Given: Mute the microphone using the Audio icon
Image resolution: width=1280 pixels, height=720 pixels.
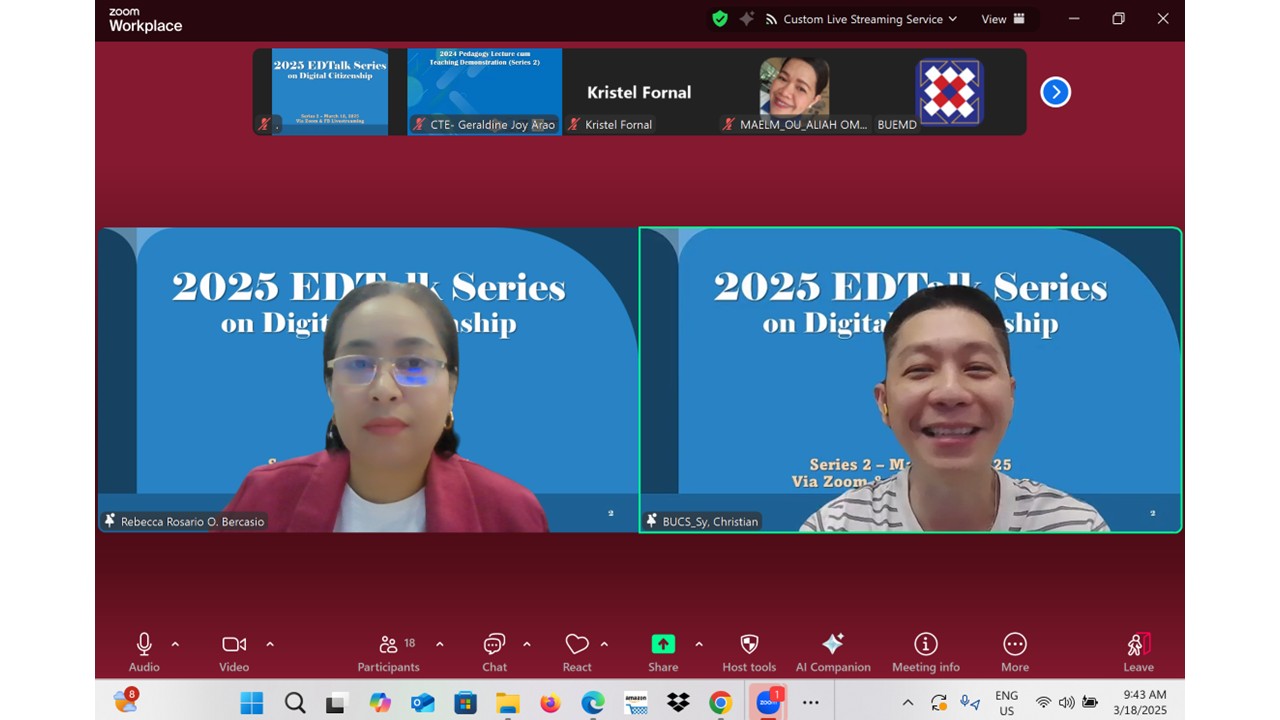Looking at the screenshot, I should coord(143,644).
